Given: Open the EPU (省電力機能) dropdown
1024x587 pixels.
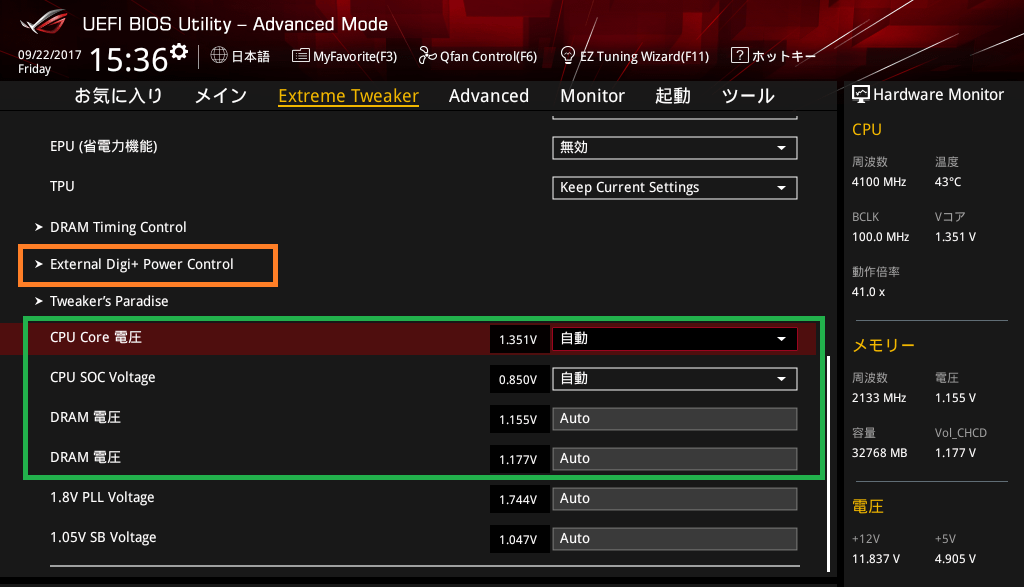Looking at the screenshot, I should pyautogui.click(x=675, y=148).
